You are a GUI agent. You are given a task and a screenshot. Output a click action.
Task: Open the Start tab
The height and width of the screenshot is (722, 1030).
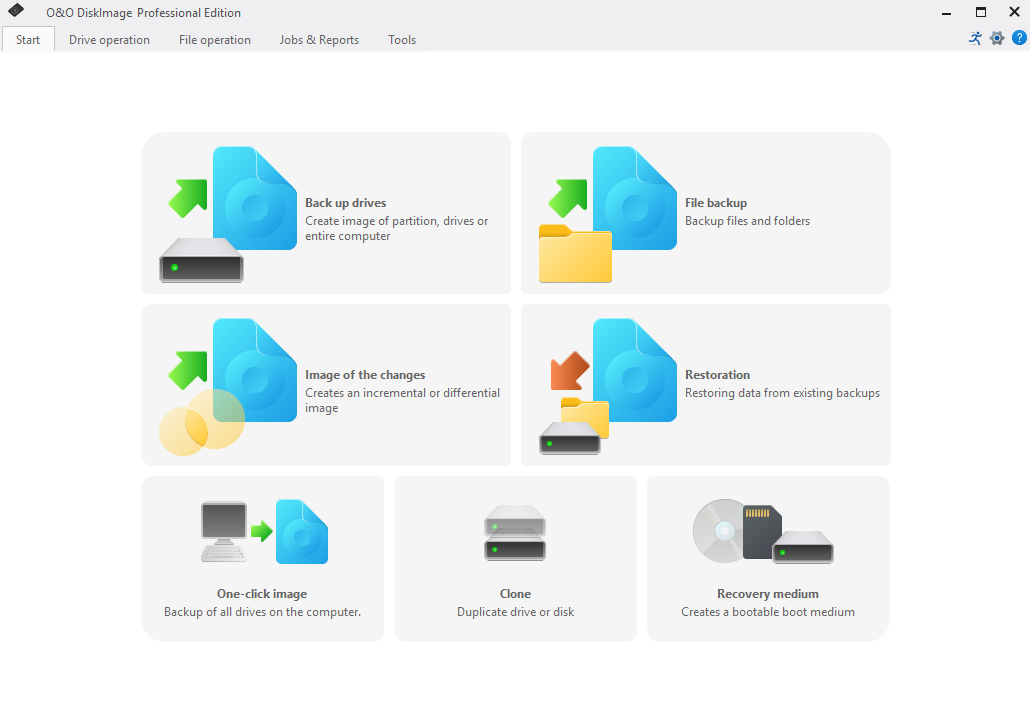coord(28,39)
